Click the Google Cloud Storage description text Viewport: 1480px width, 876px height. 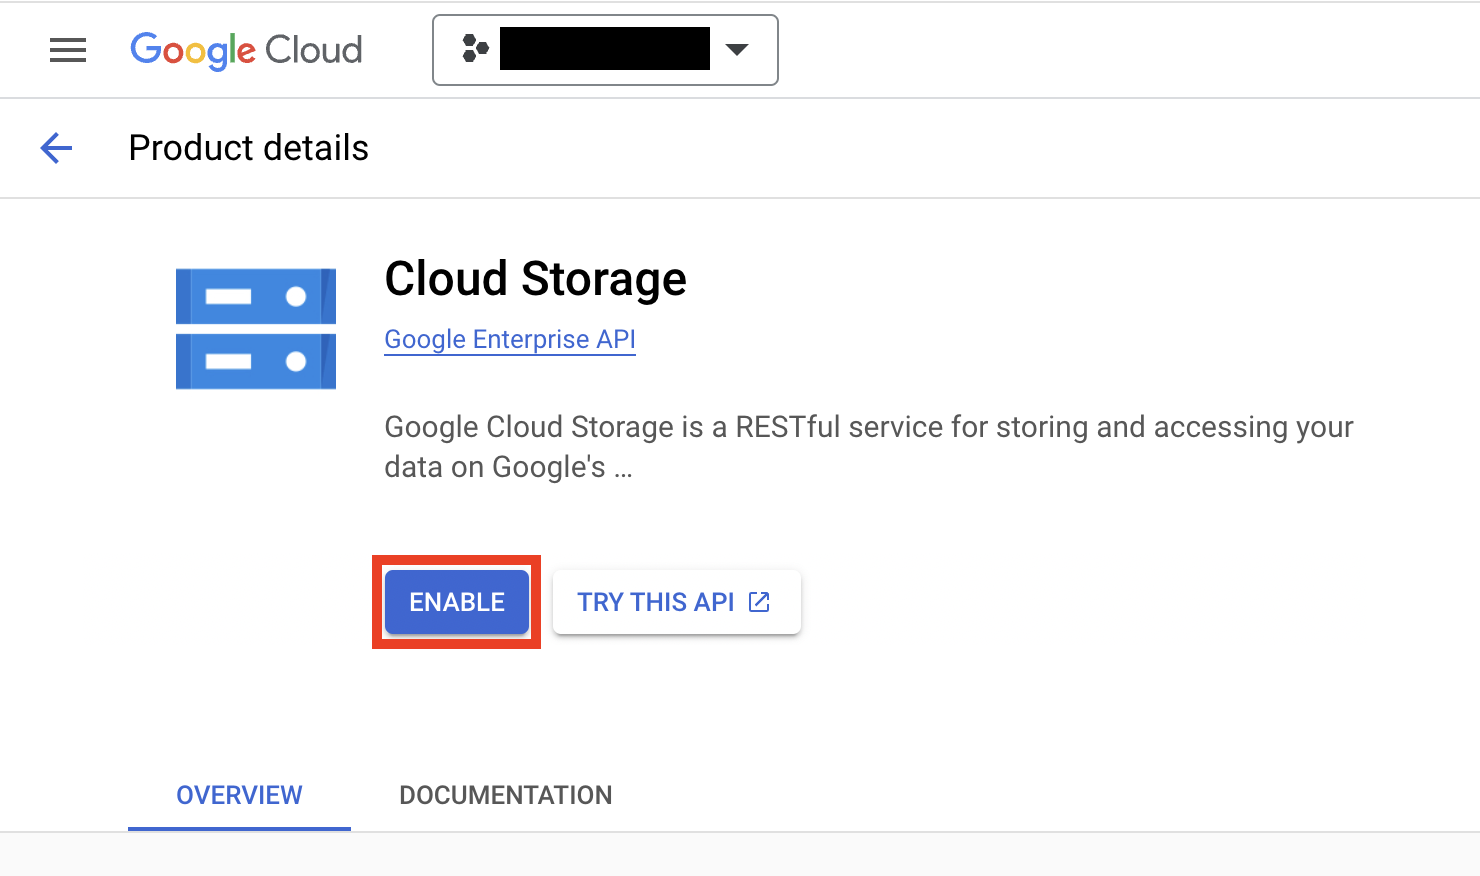pos(869,447)
